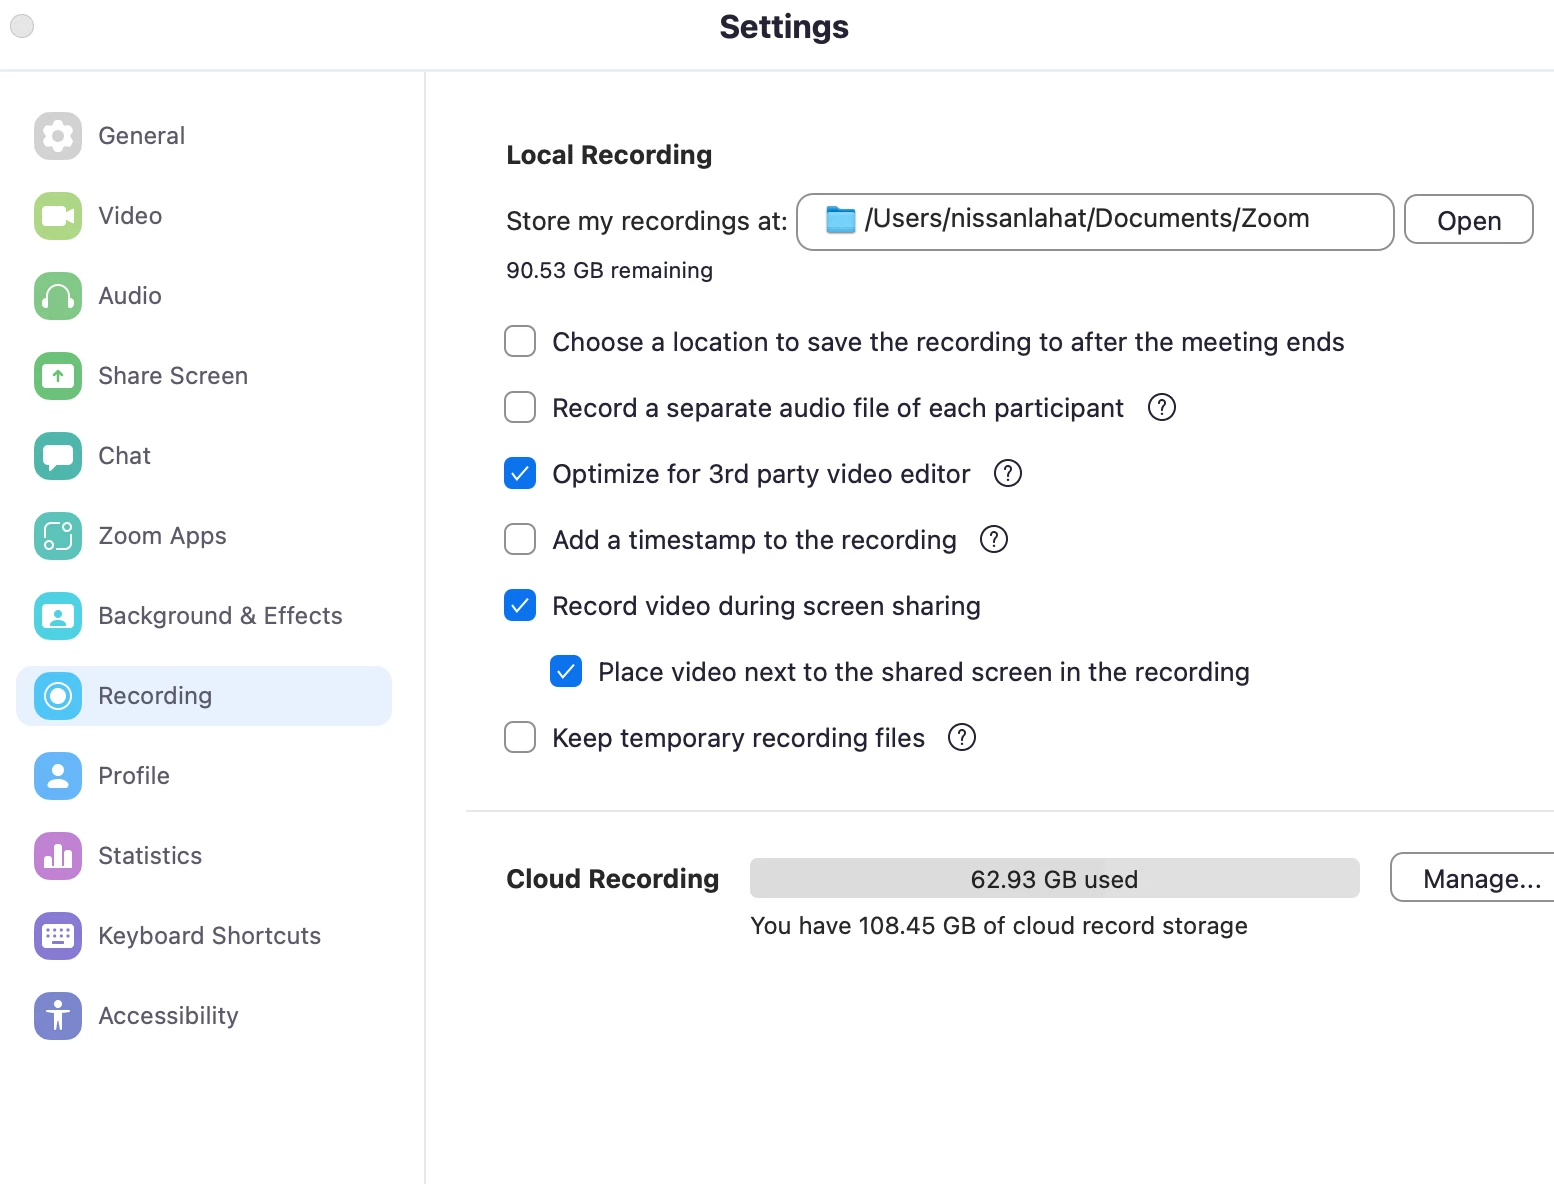This screenshot has width=1554, height=1184.
Task: Click the General gear icon
Action: (58, 136)
